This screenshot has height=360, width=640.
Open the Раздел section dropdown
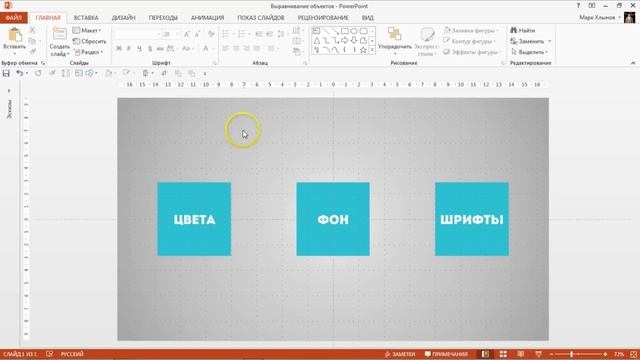[x=88, y=52]
